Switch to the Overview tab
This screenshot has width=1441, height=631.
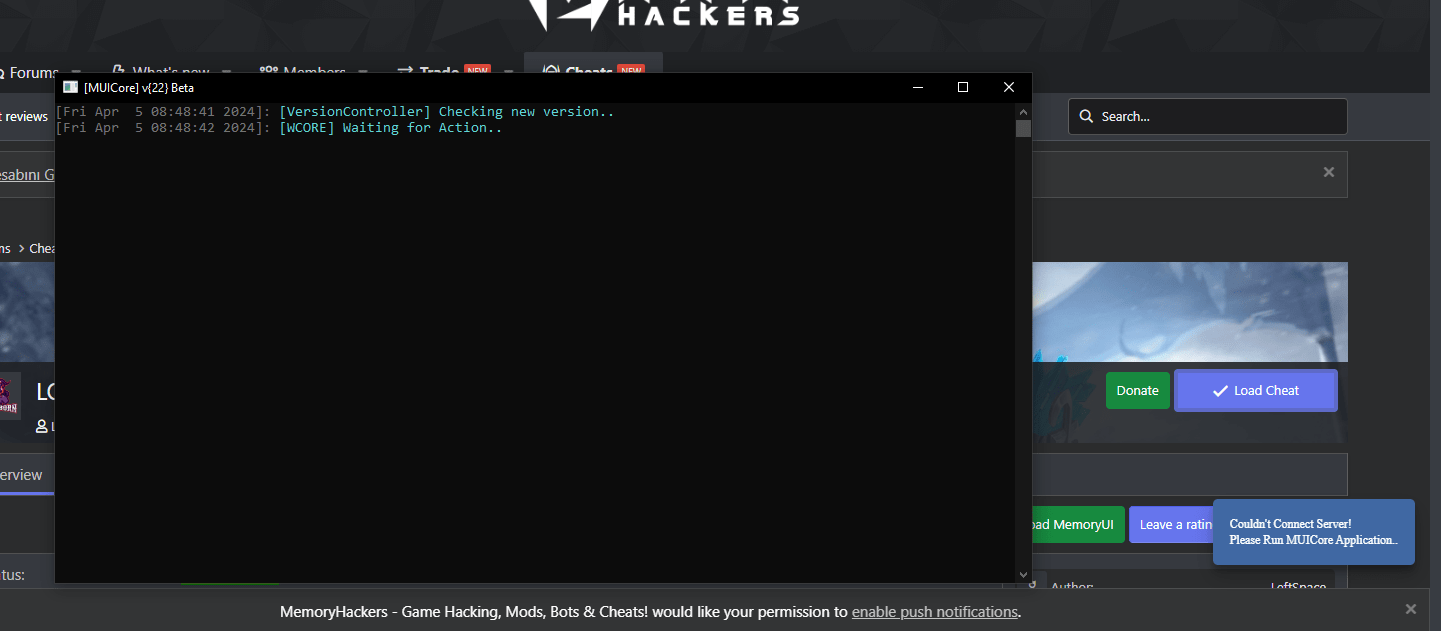(21, 475)
